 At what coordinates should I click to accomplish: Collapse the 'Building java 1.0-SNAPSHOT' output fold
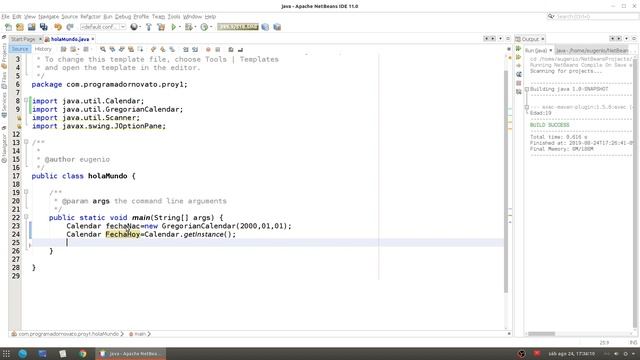point(527,89)
